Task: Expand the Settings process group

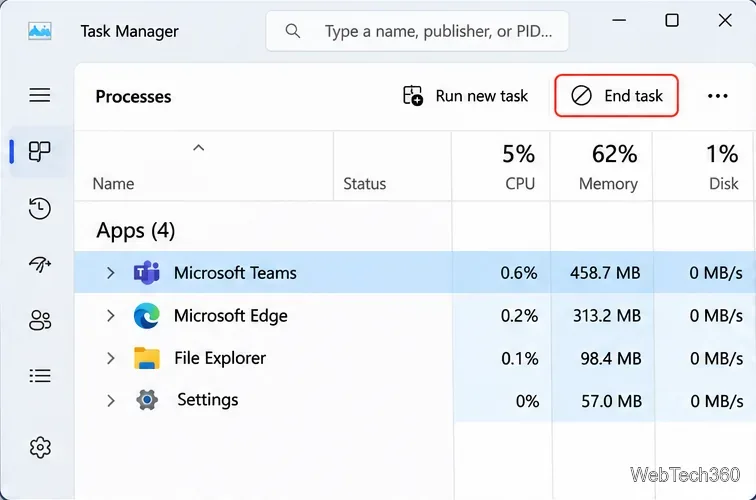Action: pos(110,401)
